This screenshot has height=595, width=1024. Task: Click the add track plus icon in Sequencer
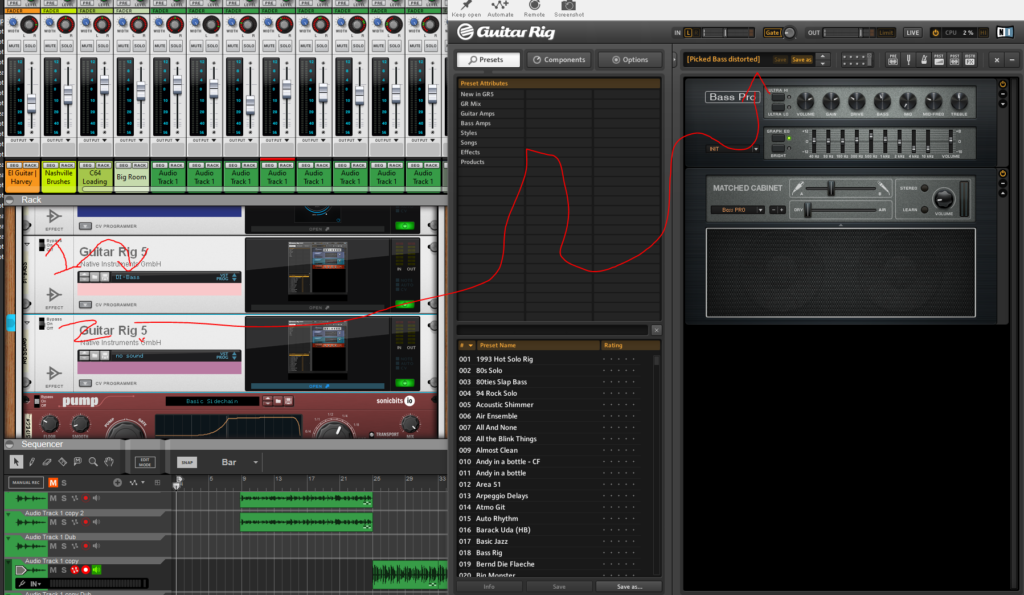pos(118,483)
